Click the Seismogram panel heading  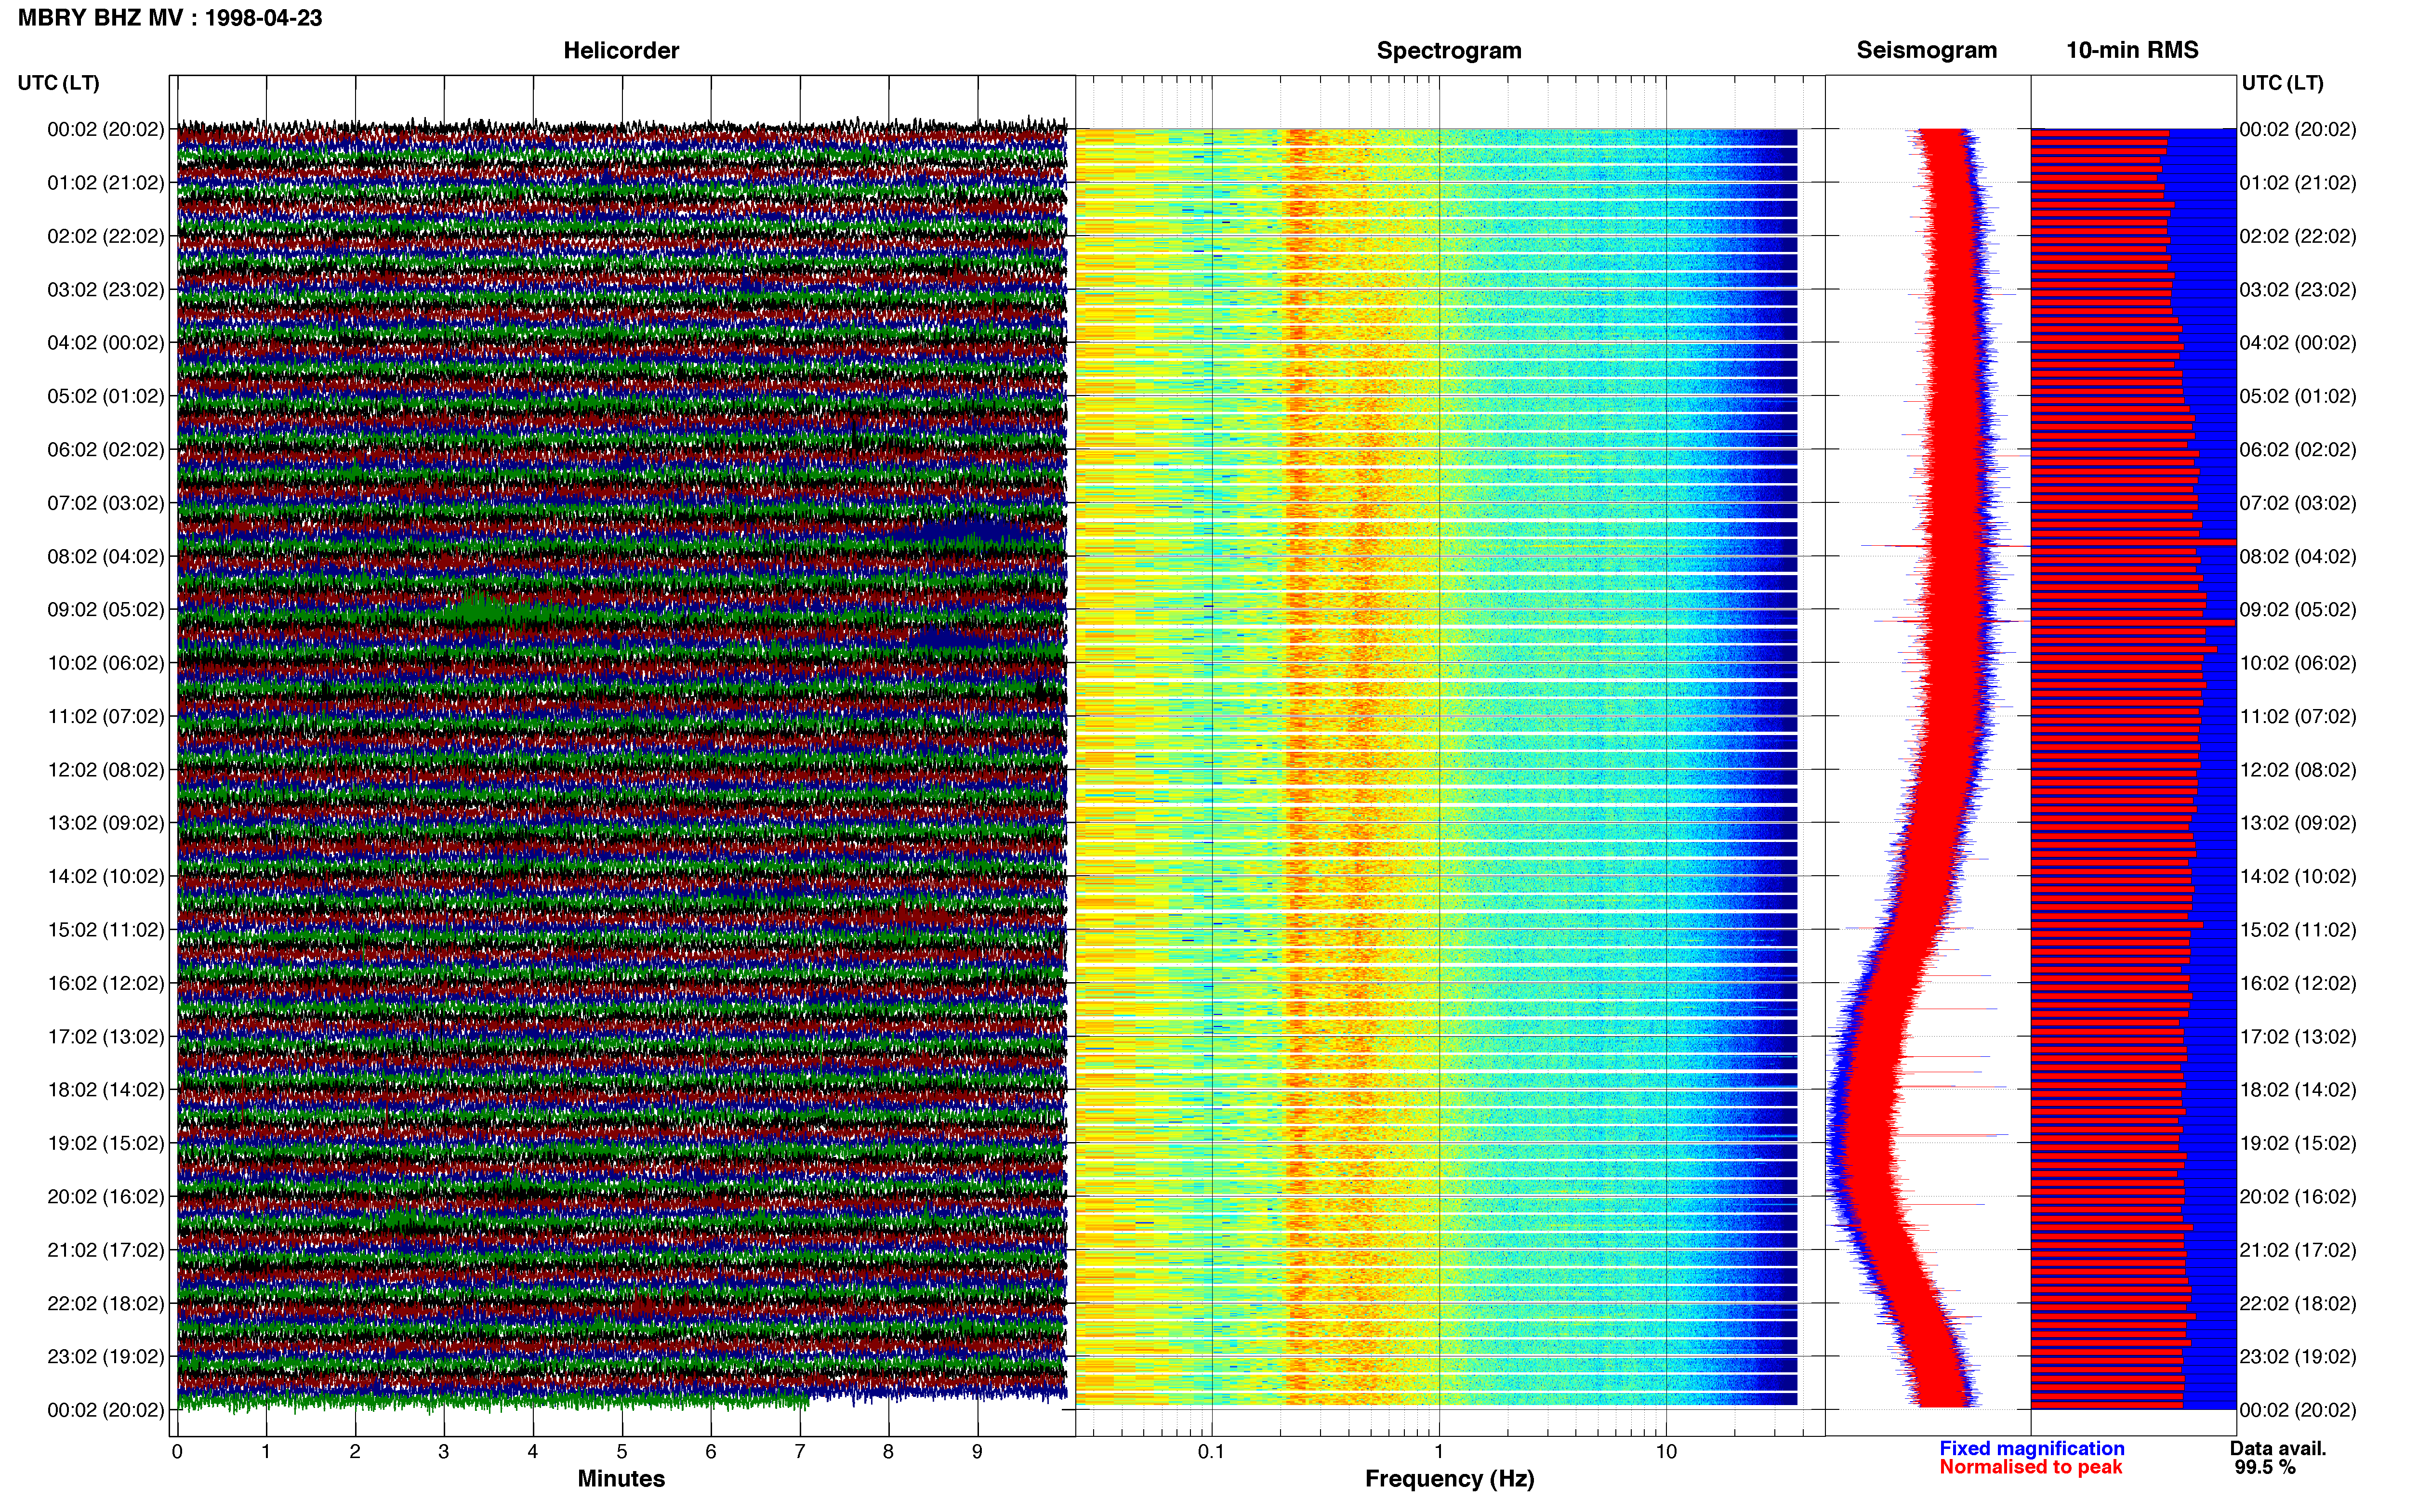pyautogui.click(x=1927, y=50)
